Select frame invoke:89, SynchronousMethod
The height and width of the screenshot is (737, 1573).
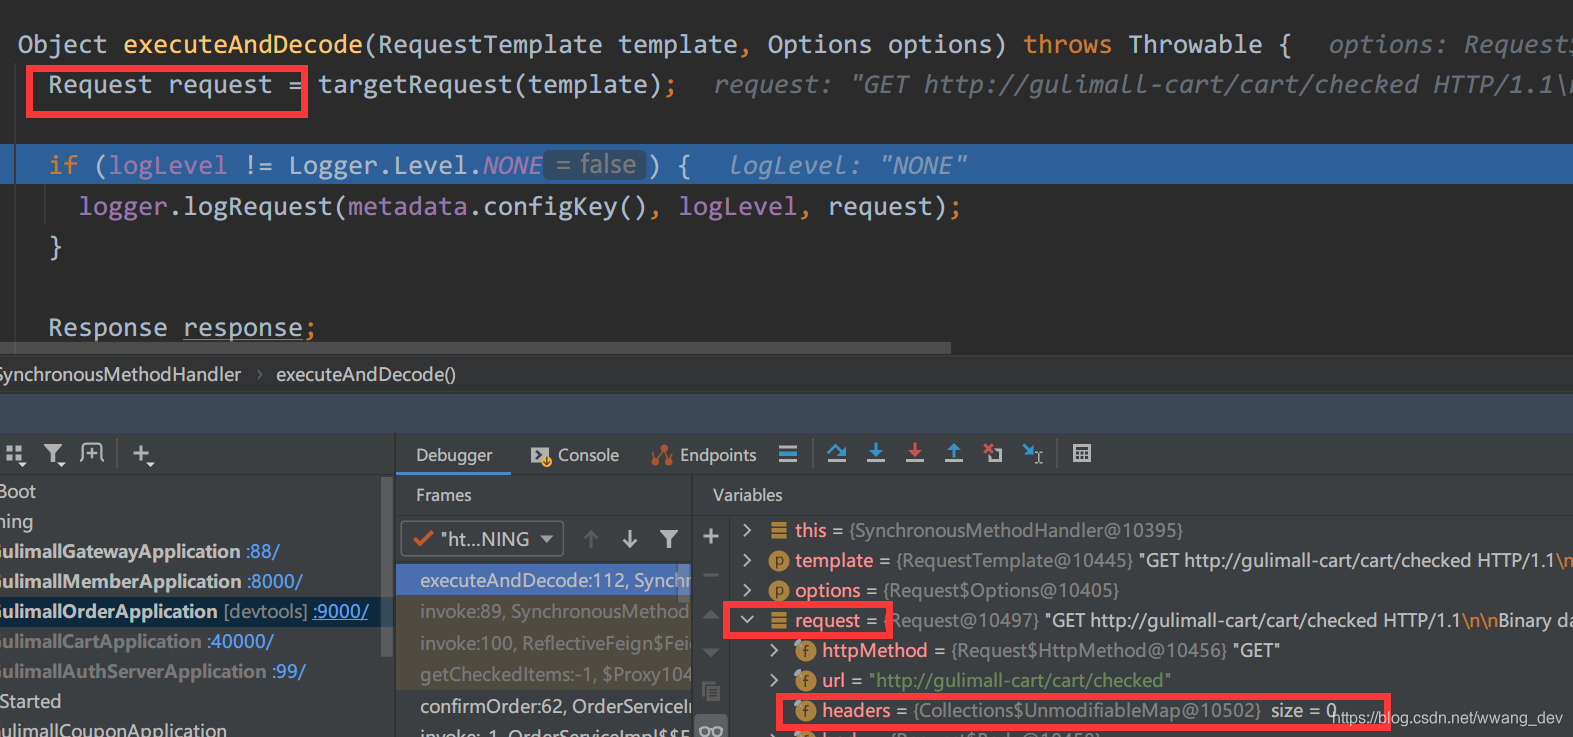(x=544, y=611)
